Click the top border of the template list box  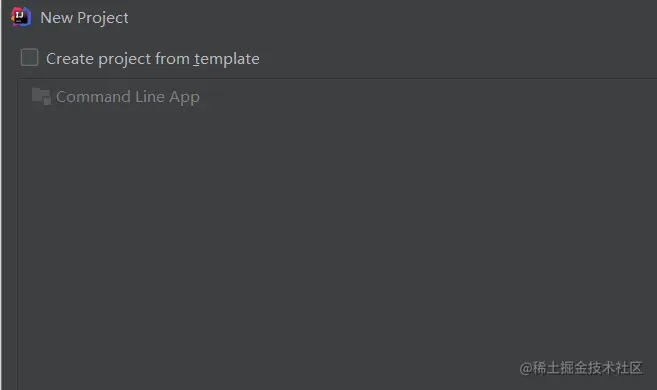pos(337,78)
